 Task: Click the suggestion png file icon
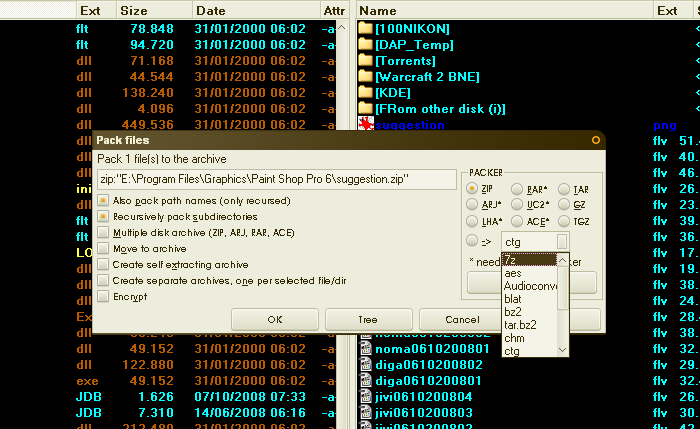click(366, 124)
